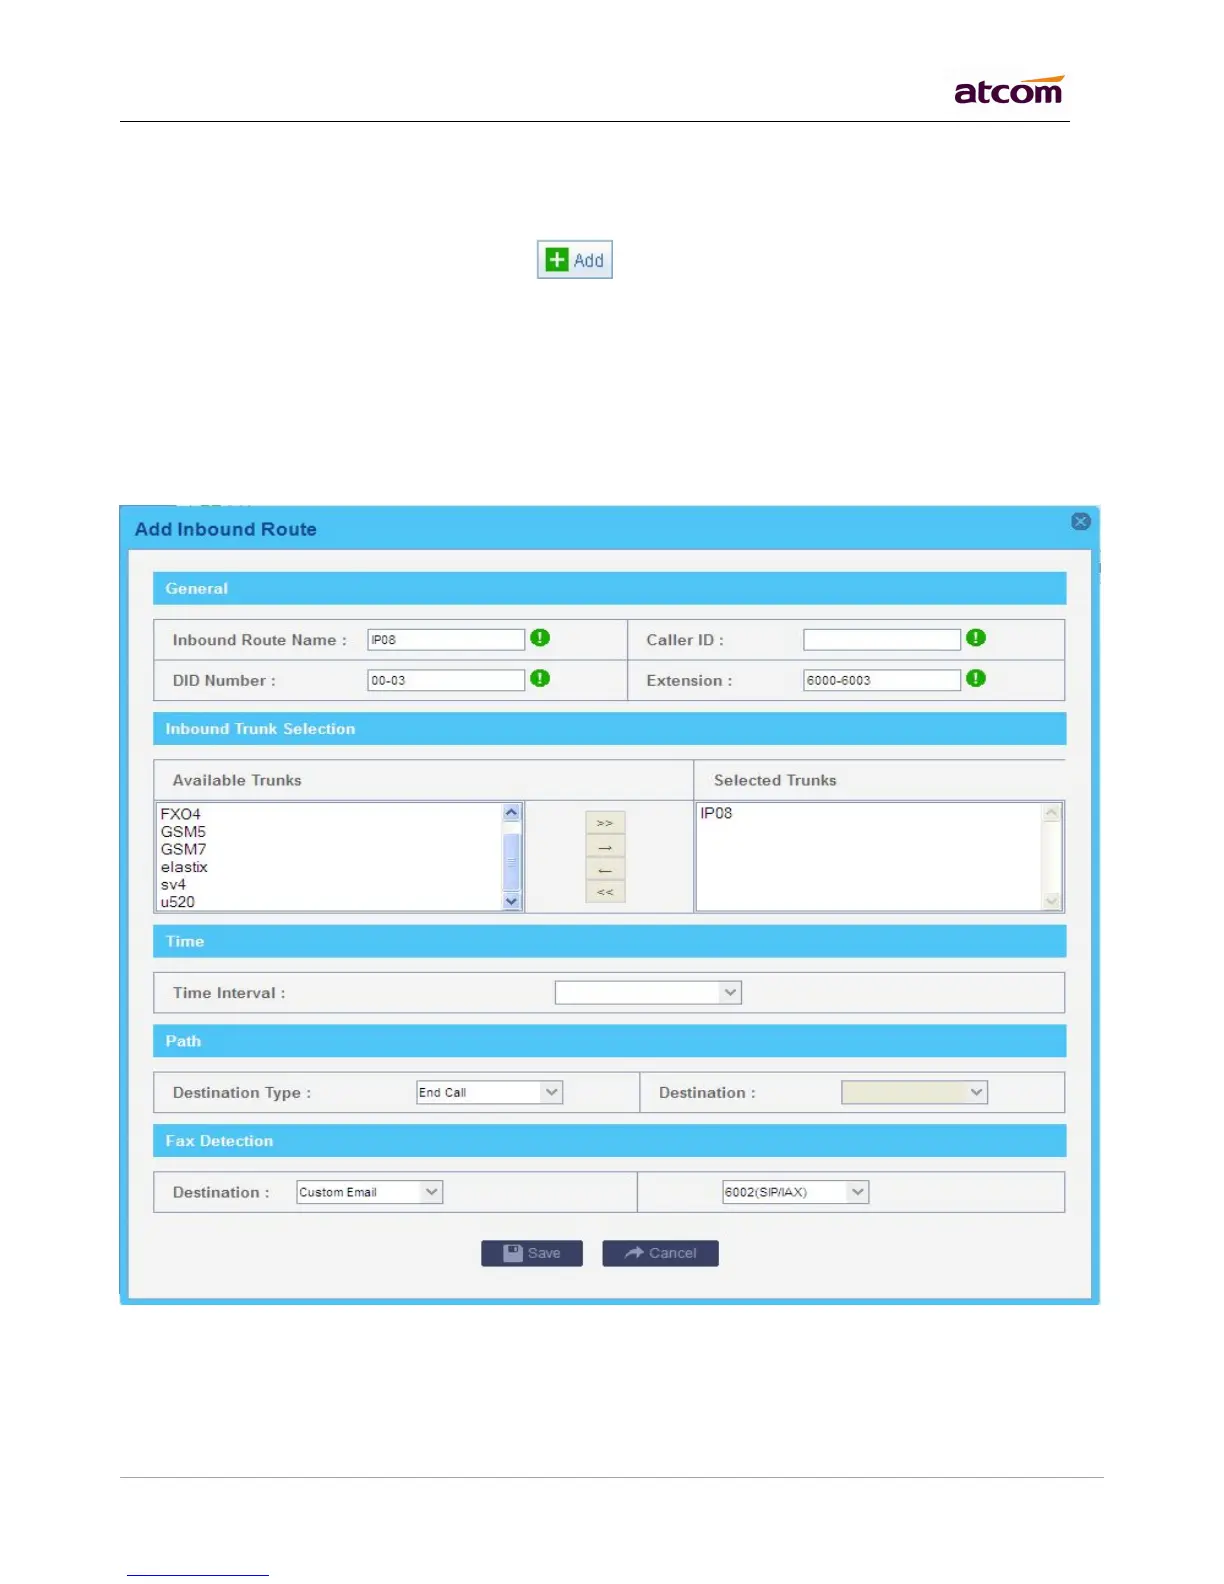
Task: Click the Cancel button
Action: (x=660, y=1253)
